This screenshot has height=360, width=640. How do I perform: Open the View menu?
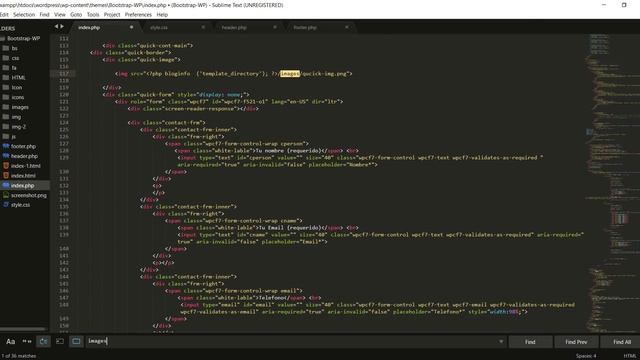coord(60,15)
